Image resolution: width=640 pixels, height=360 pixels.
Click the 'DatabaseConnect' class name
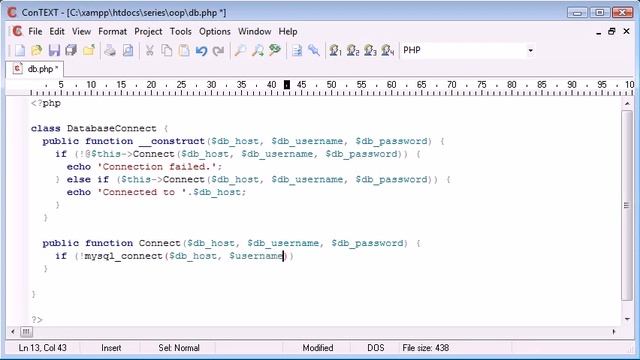(111, 128)
